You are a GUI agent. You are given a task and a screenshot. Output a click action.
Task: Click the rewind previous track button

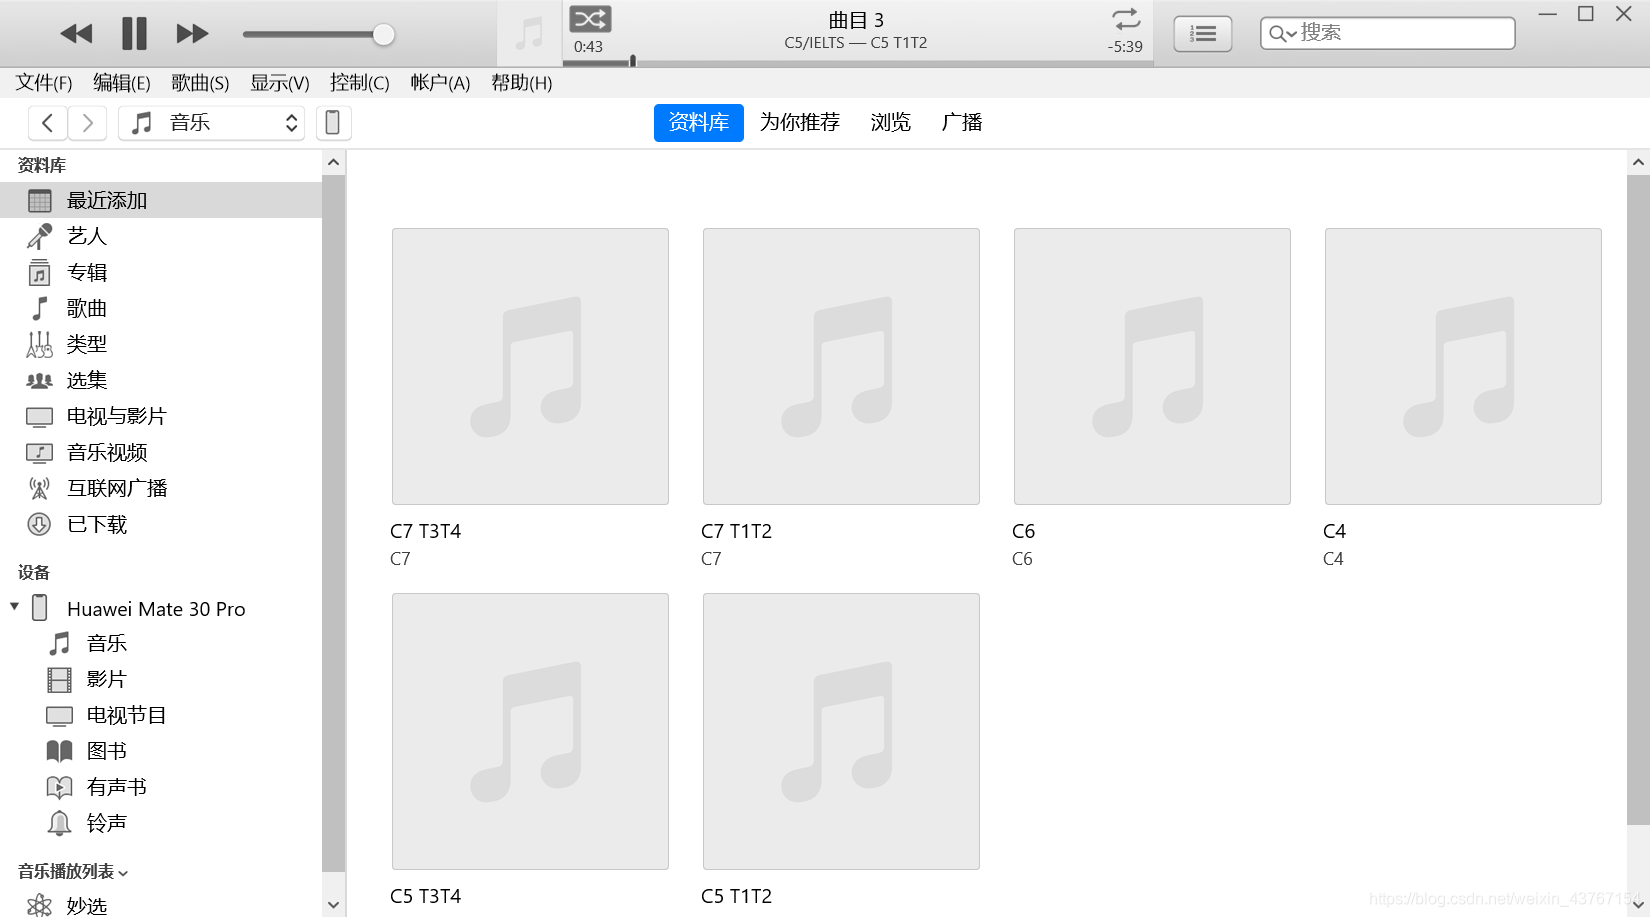[76, 34]
